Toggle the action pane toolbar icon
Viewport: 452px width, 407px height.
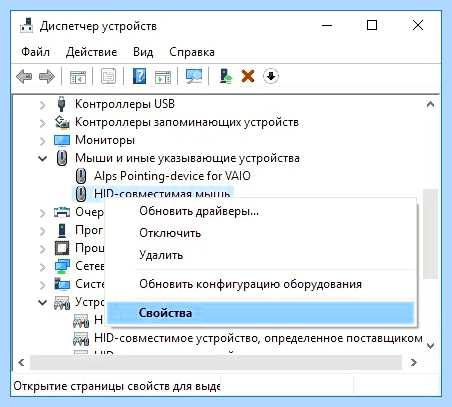click(x=163, y=77)
